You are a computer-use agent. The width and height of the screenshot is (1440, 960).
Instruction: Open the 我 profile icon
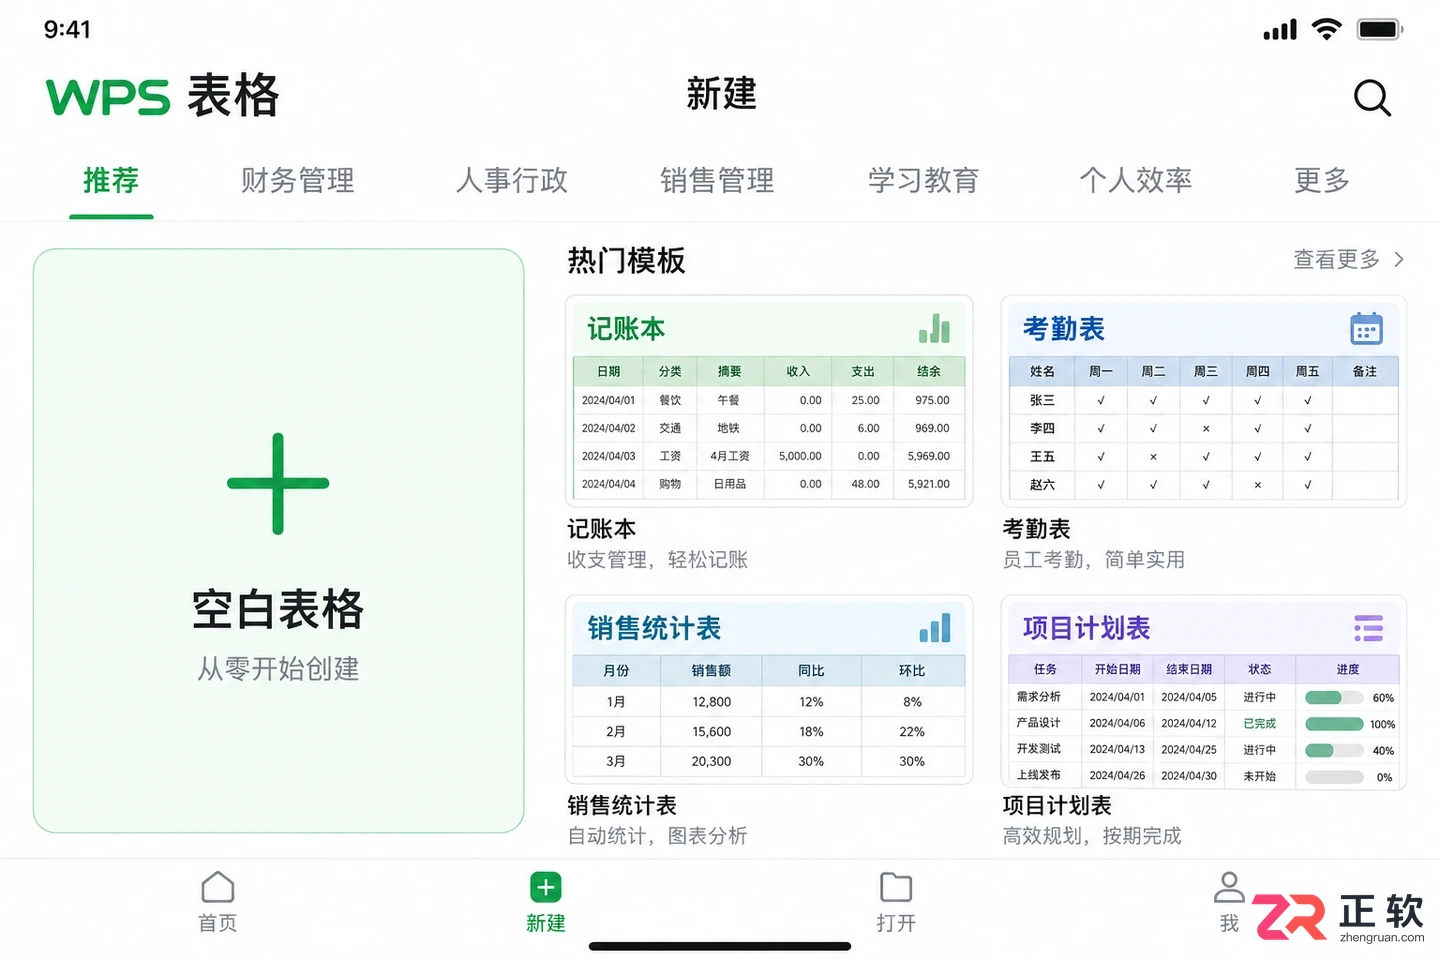coord(1229,887)
